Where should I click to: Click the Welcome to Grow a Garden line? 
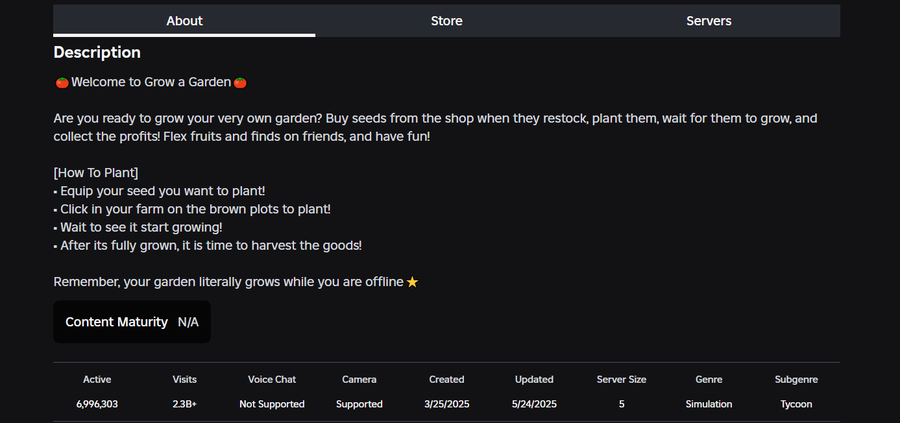point(151,82)
